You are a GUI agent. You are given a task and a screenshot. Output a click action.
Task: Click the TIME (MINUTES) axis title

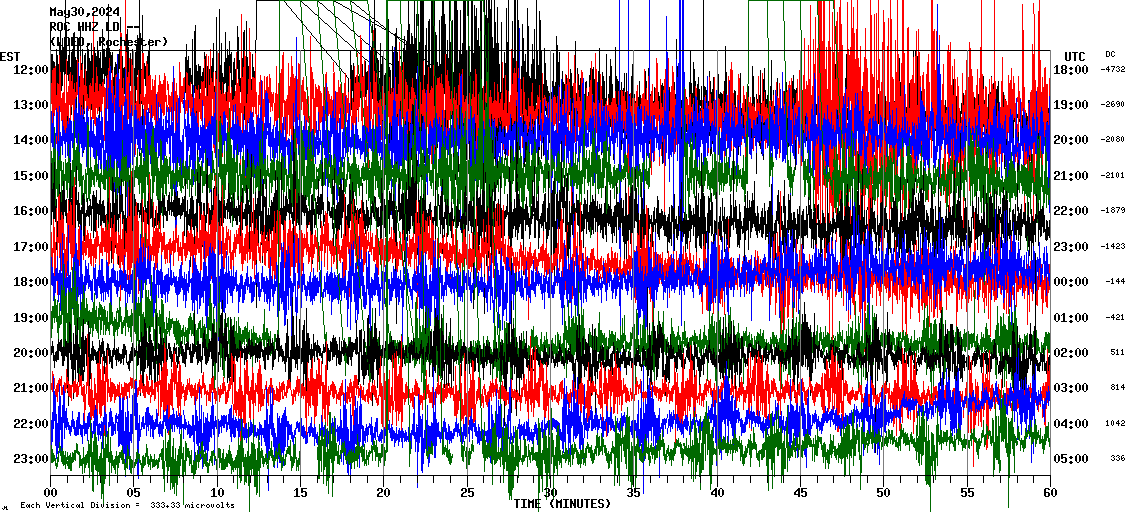point(561,504)
